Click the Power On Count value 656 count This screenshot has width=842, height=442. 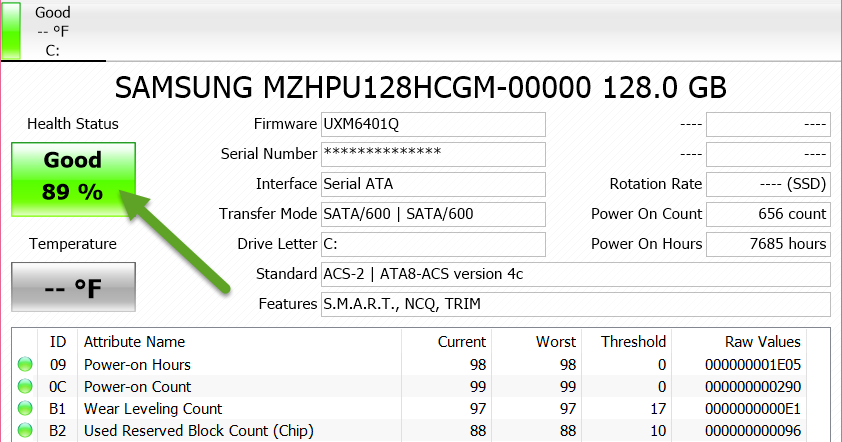point(768,214)
